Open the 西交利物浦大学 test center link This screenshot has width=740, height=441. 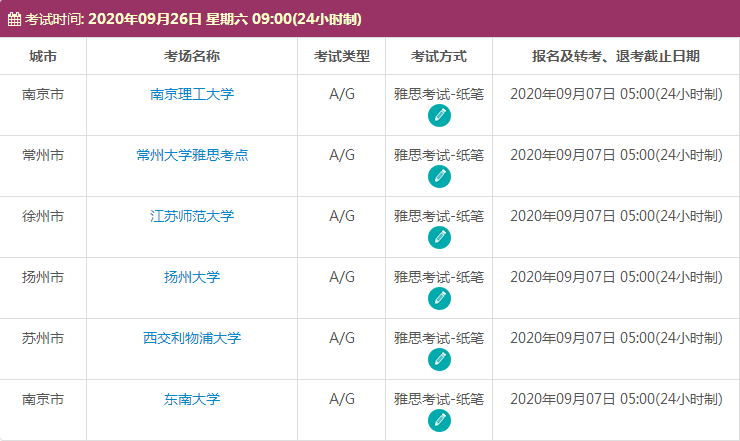[x=192, y=338]
